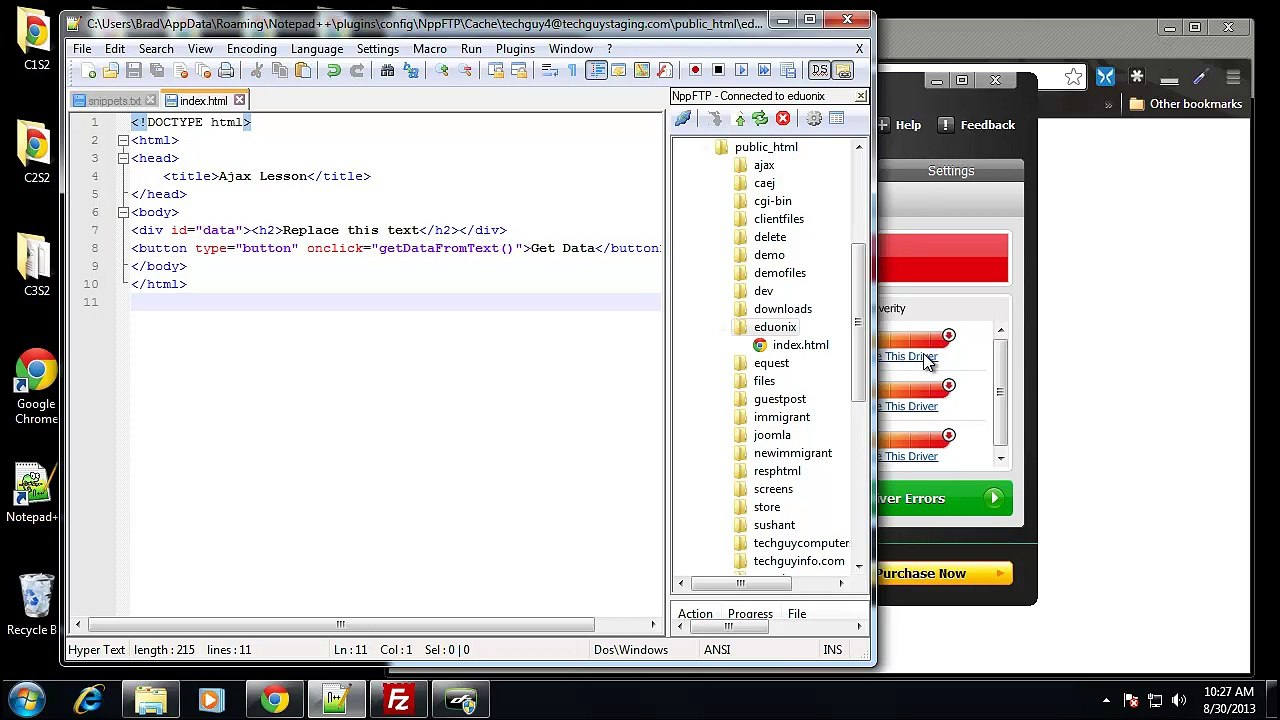
Task: Select index.html in the eduonix folder
Action: 800,345
